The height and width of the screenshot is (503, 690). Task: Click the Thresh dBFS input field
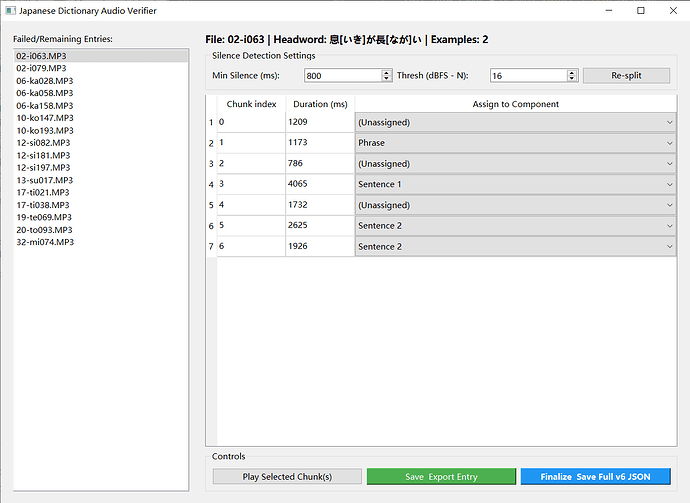tap(527, 76)
